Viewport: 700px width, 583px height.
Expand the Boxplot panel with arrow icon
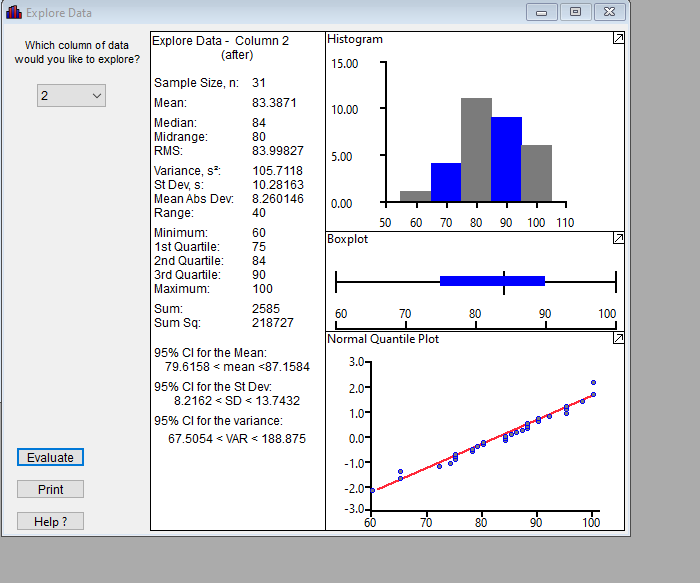click(618, 238)
